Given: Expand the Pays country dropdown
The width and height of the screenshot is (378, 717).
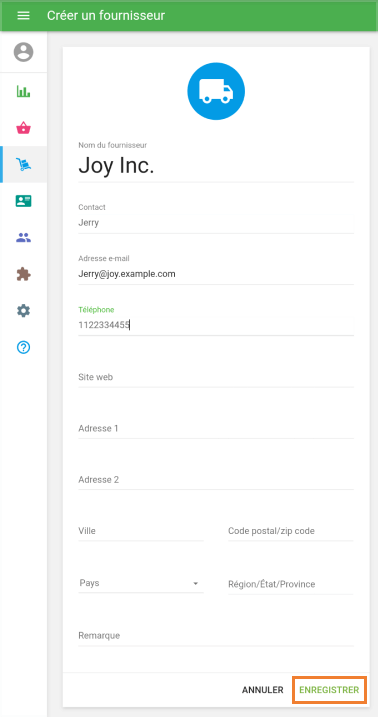Looking at the screenshot, I should click(x=141, y=583).
